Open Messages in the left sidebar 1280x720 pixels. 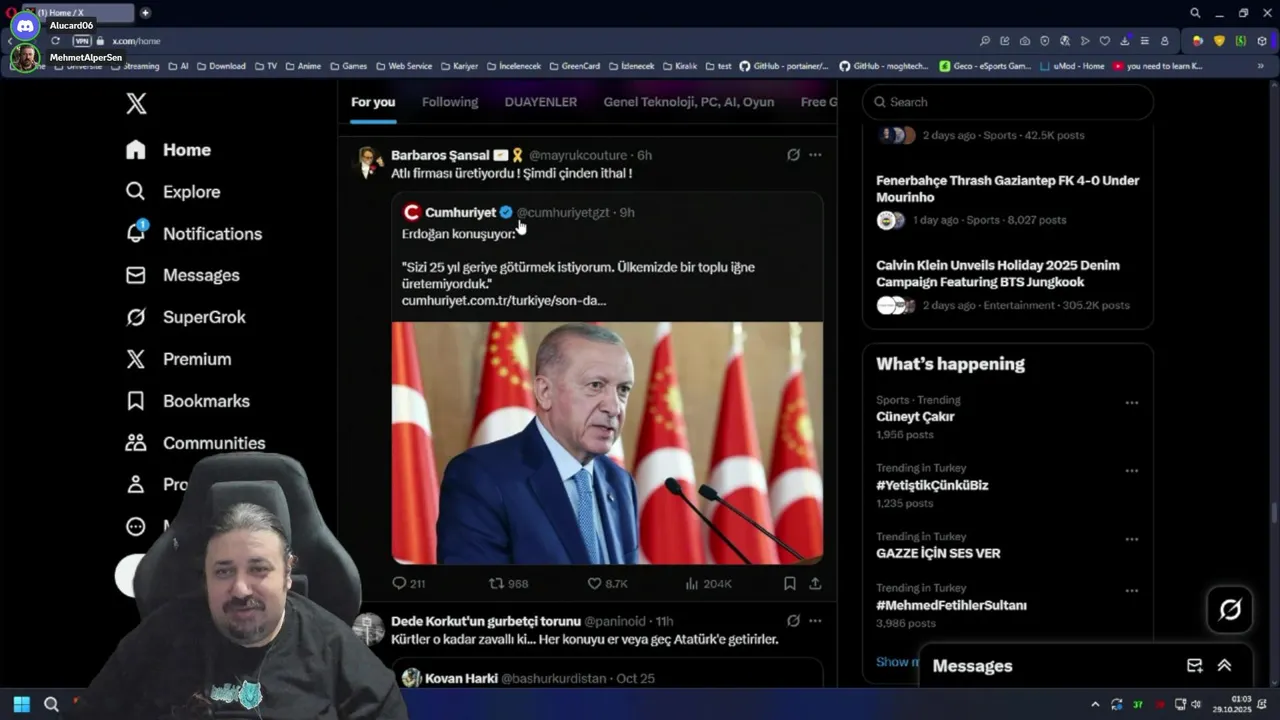(x=182, y=275)
